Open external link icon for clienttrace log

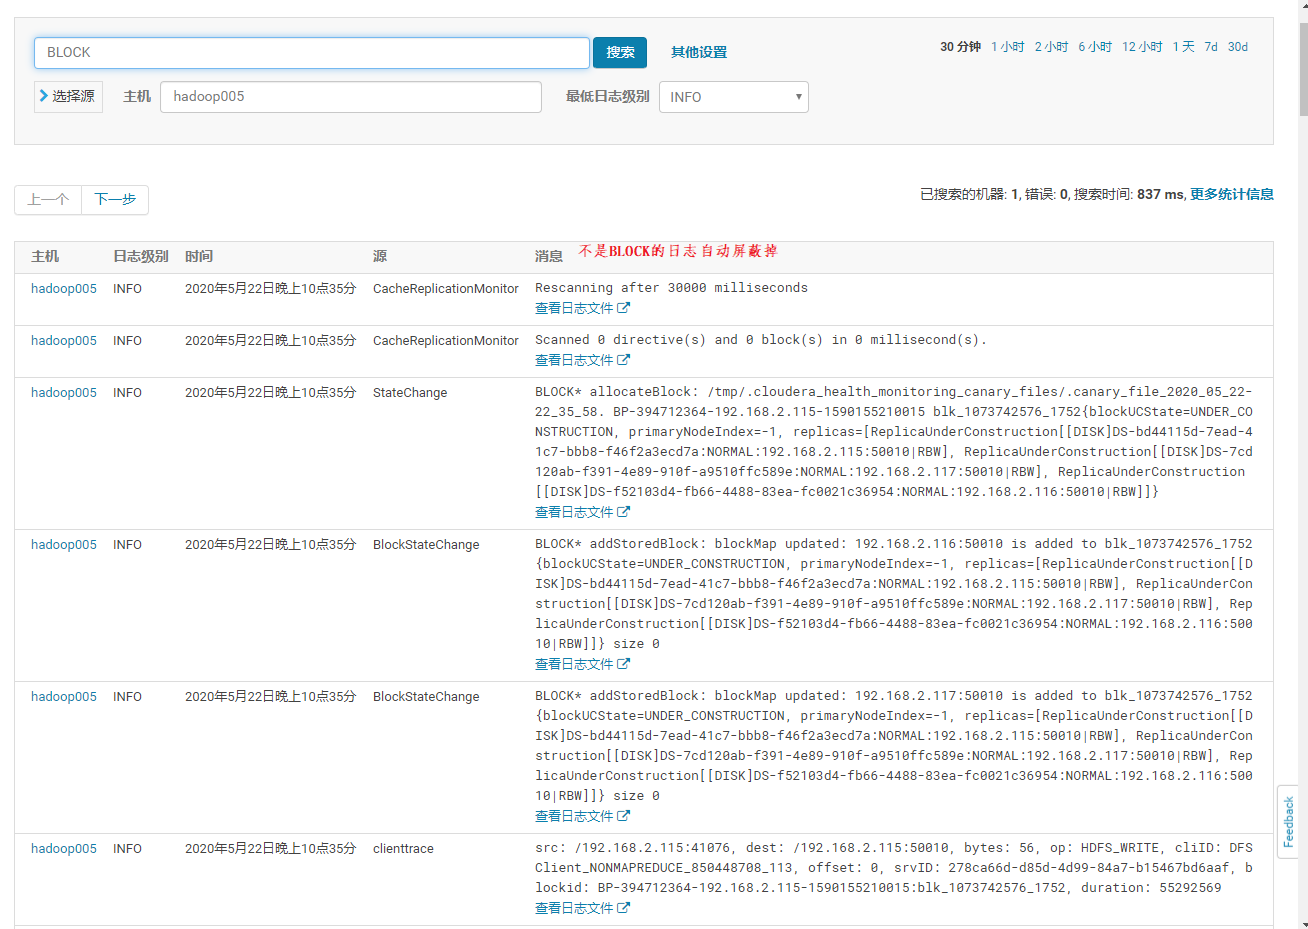(624, 908)
